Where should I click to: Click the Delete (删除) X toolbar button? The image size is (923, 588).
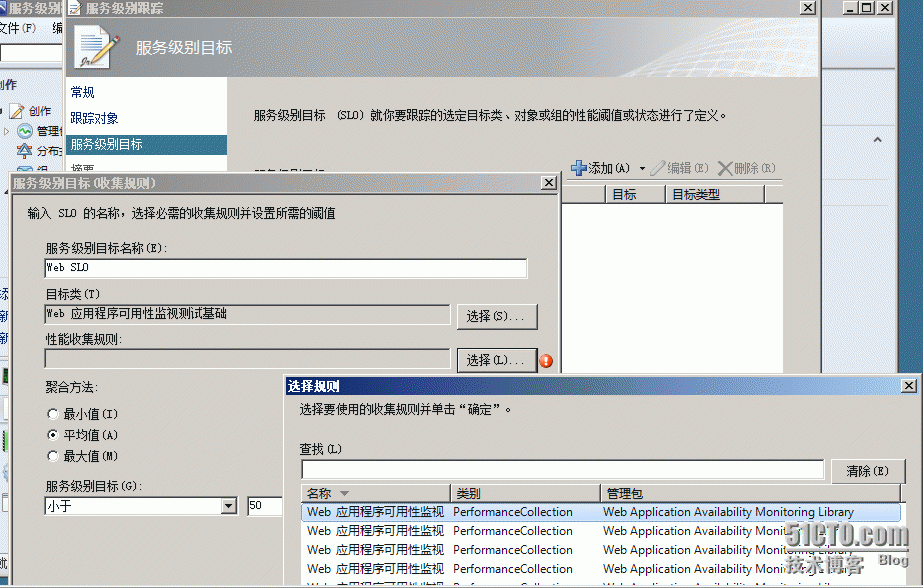point(746,168)
